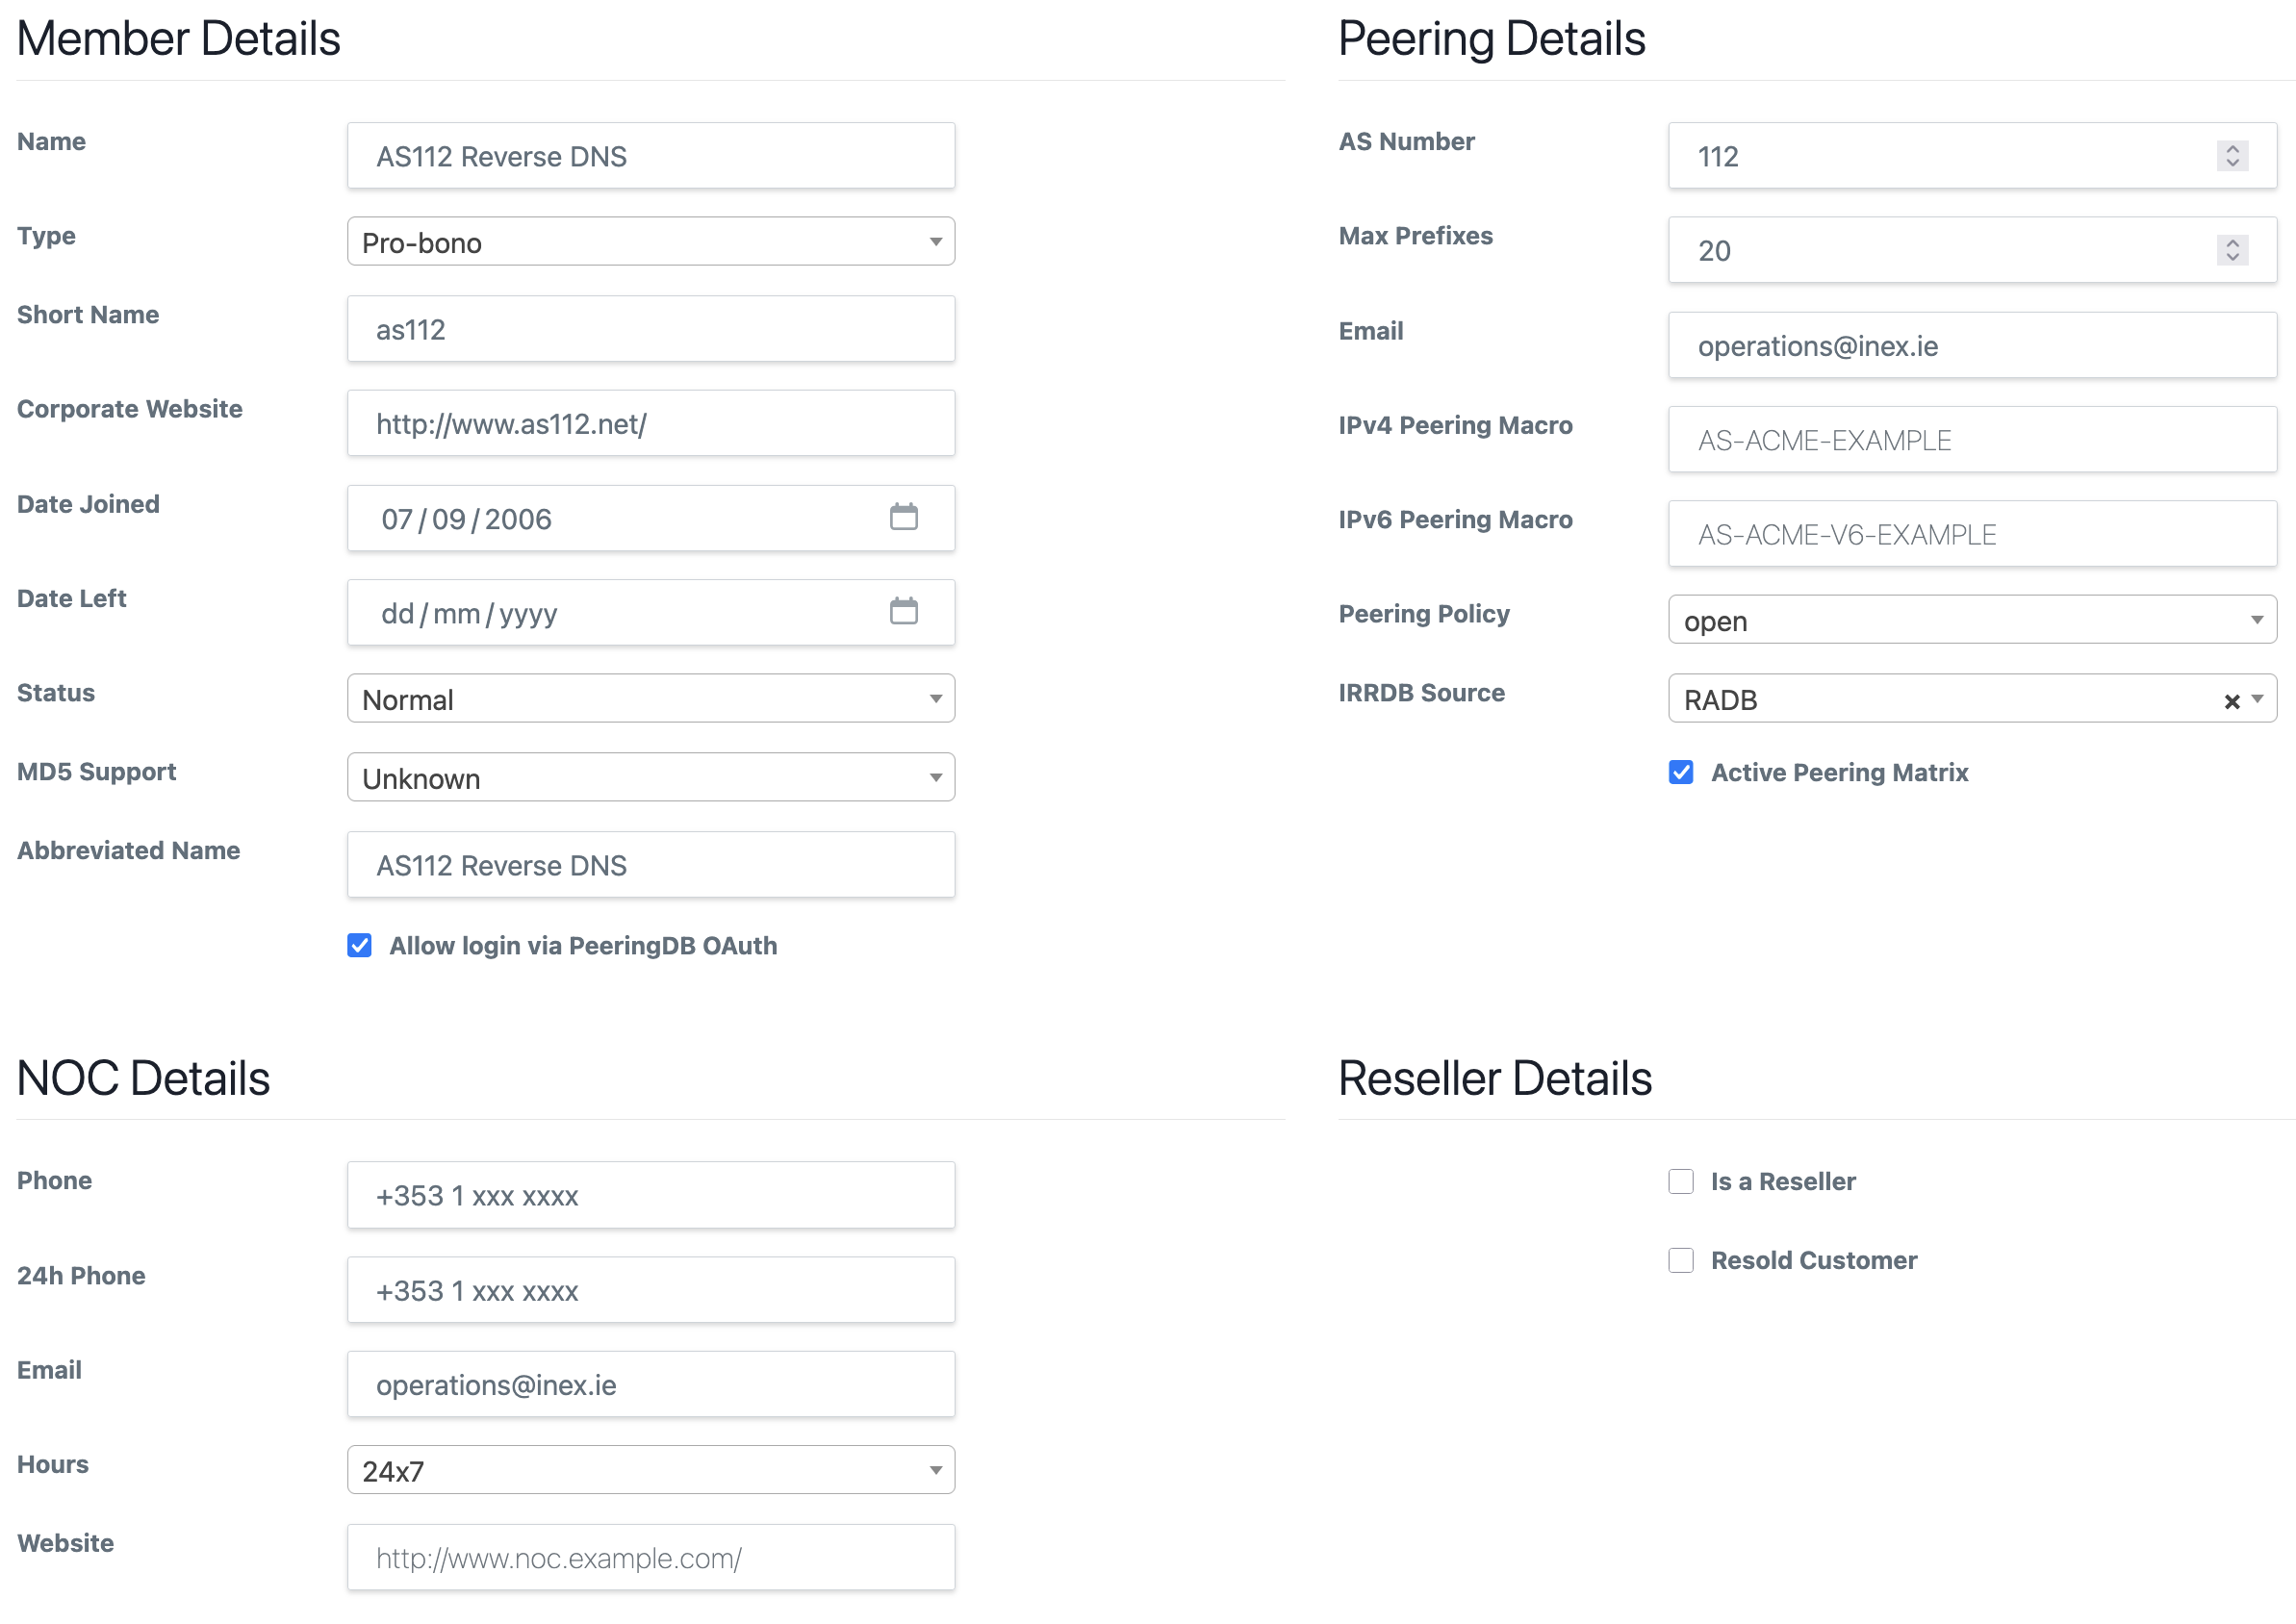The image size is (2296, 1624).
Task: Click the NOC Website input field
Action: [x=651, y=1558]
